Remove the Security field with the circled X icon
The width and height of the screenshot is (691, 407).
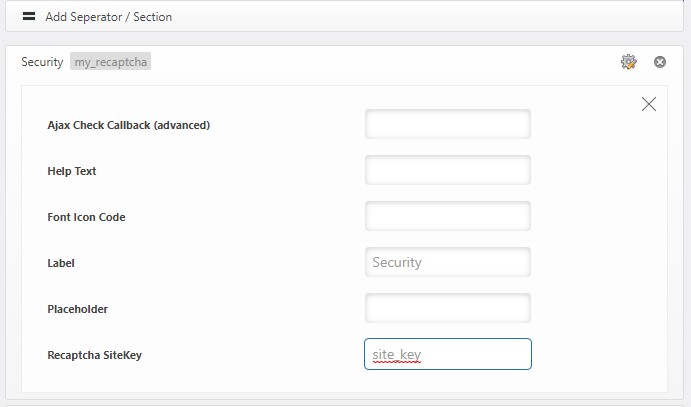click(x=660, y=62)
